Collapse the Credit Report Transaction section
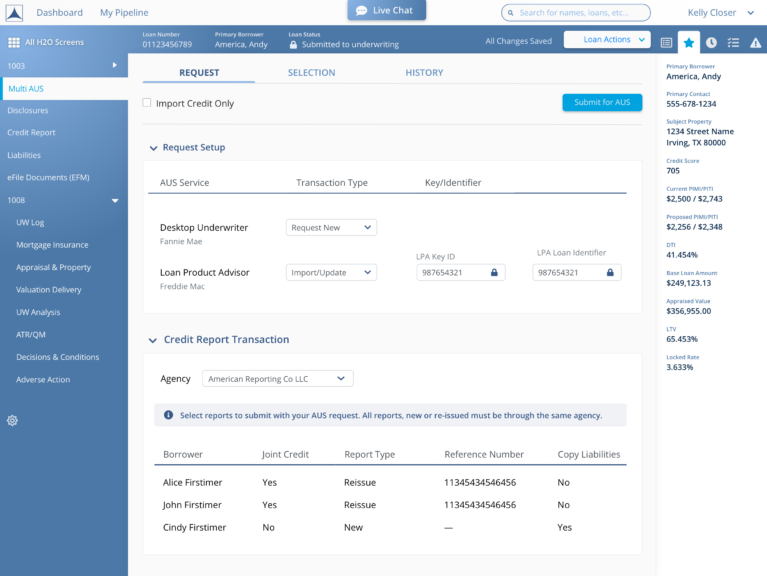The height and width of the screenshot is (576, 767). [153, 340]
